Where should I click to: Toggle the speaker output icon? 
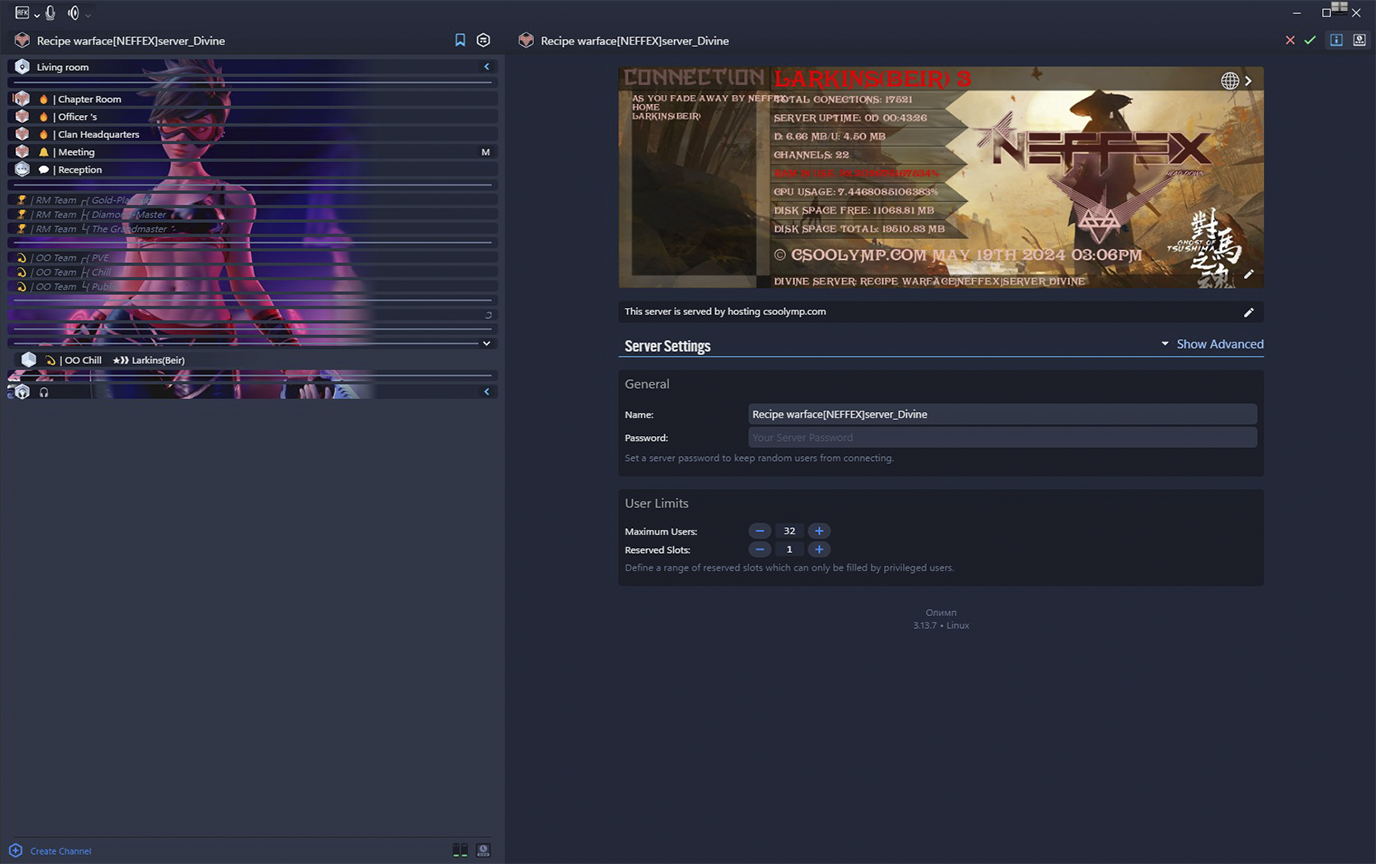click(73, 13)
